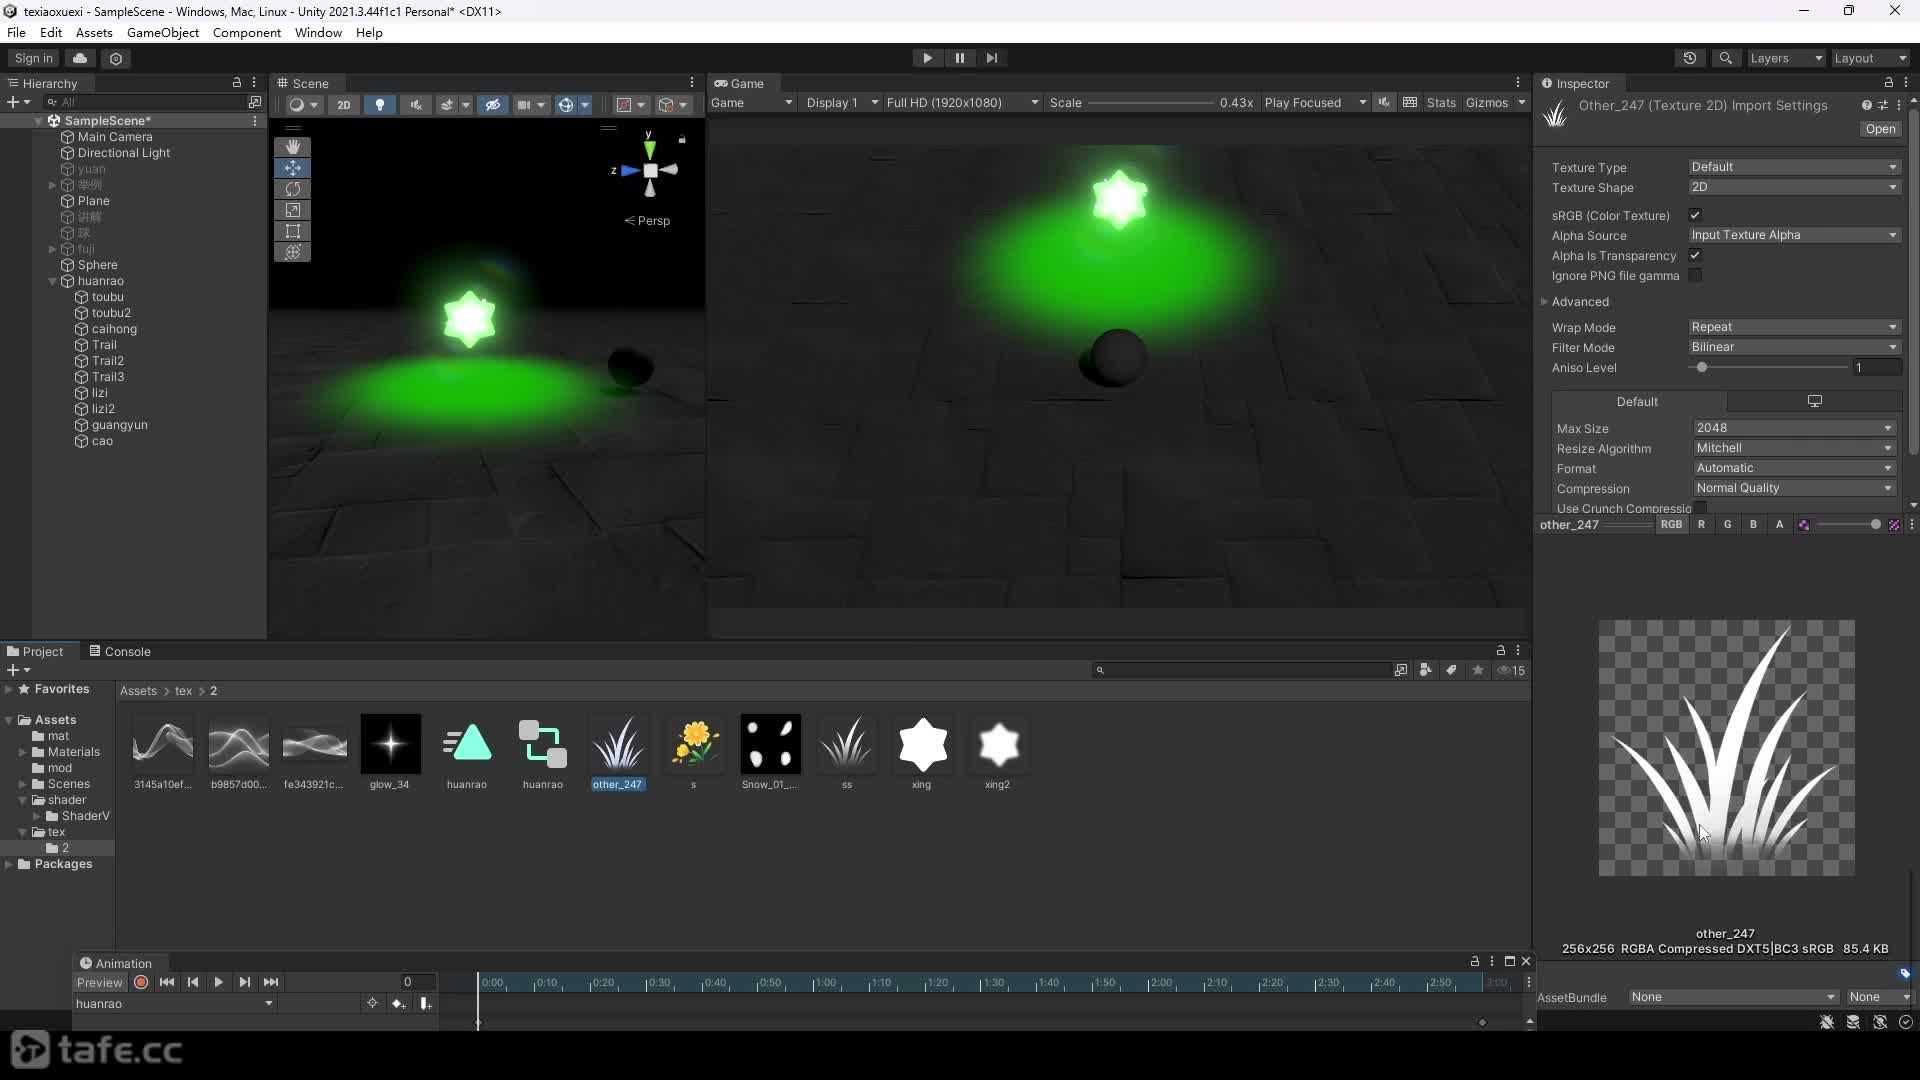Toggle Use Crunch Compression checkbox

[x=1700, y=508]
